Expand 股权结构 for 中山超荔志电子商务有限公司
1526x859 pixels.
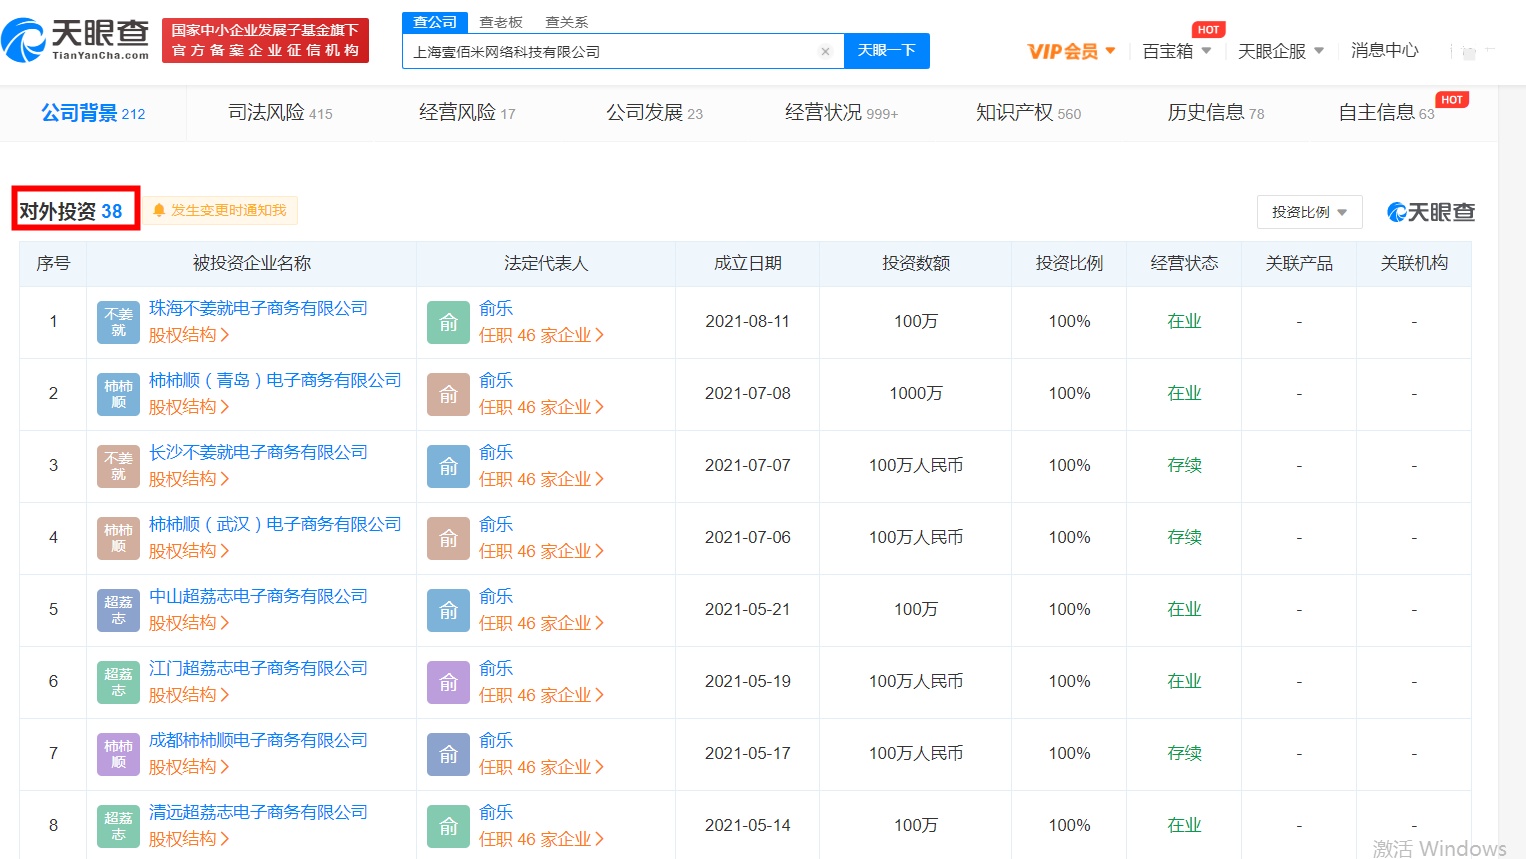click(x=189, y=623)
